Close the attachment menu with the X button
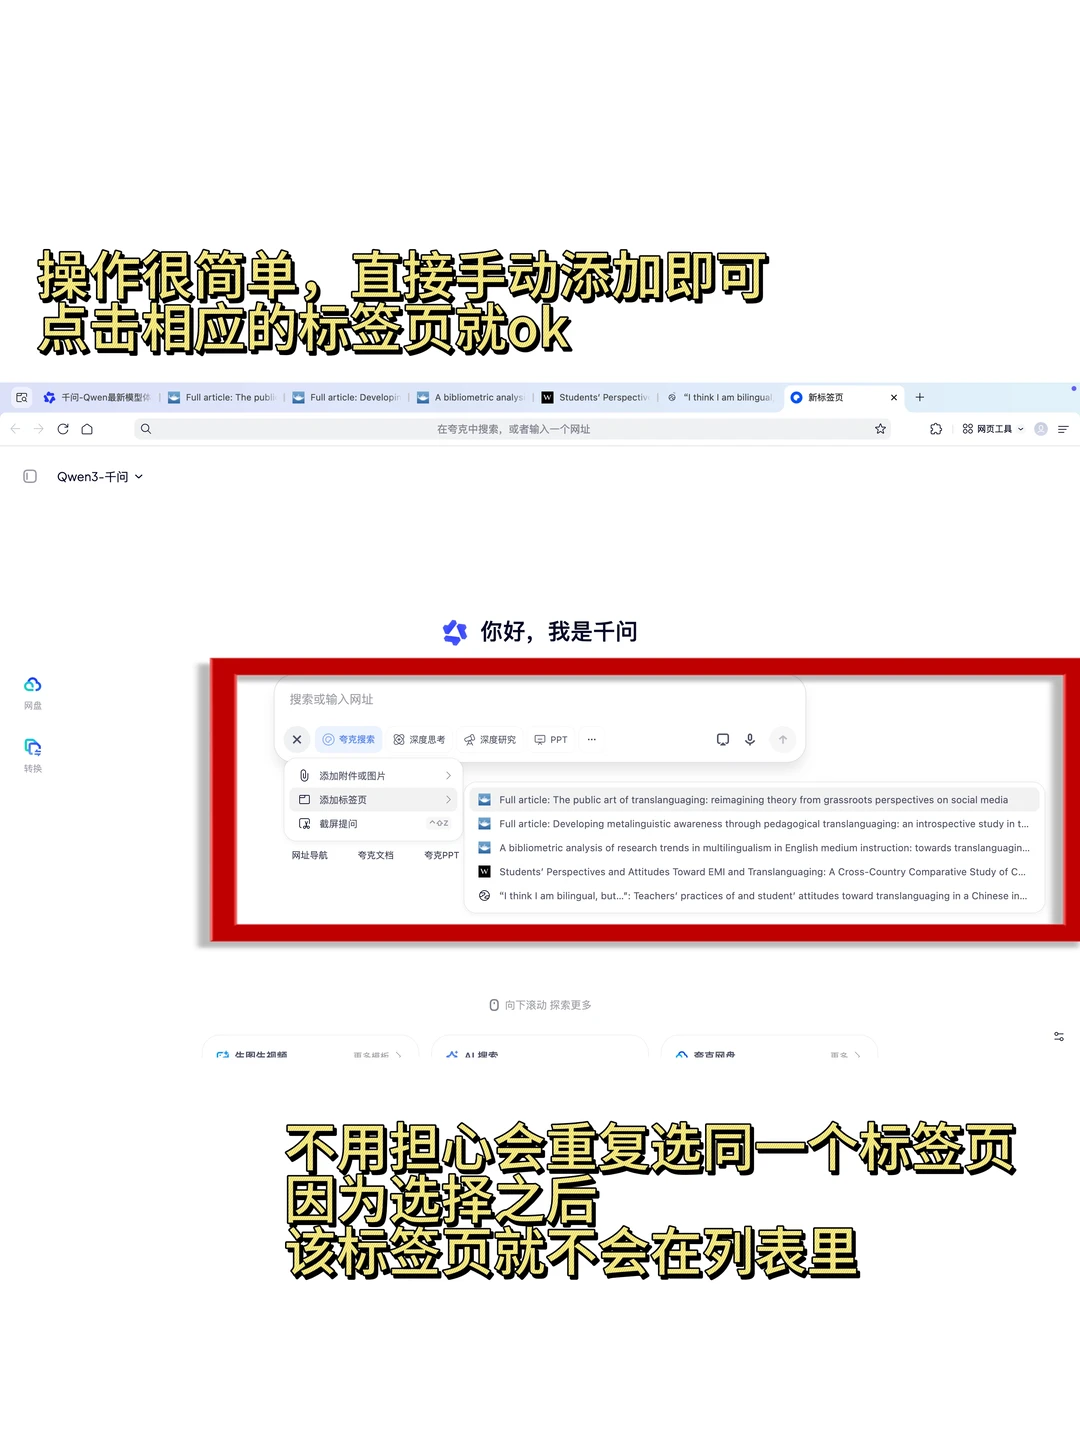 [297, 740]
